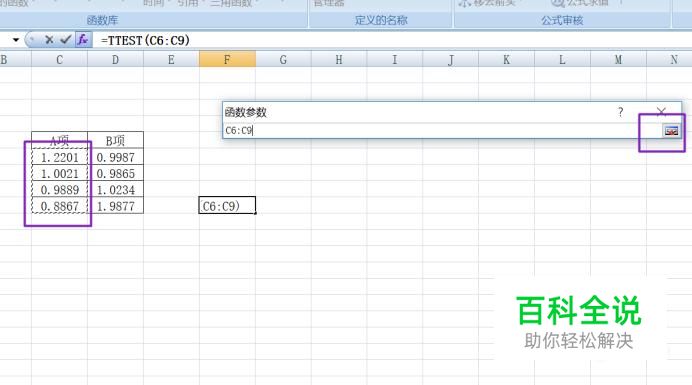The height and width of the screenshot is (385, 692).
Task: Click the C6:C9 range input field
Action: 441,131
